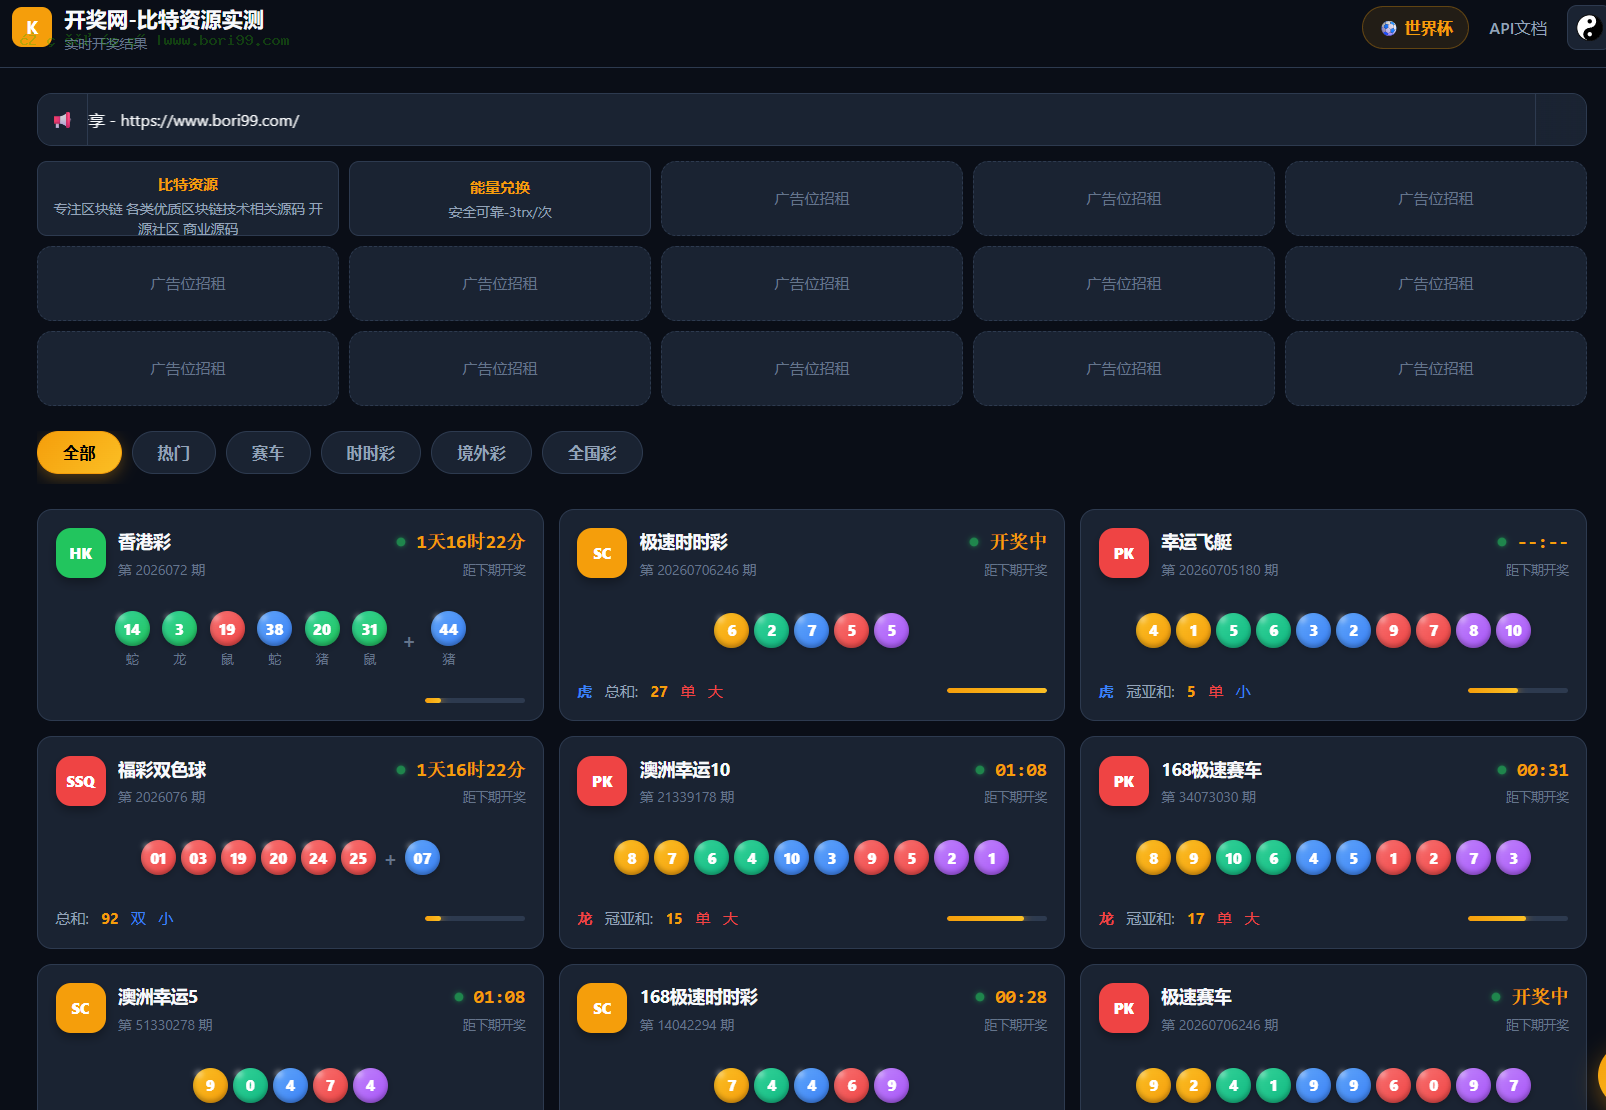Show the 境外彩 tab
The image size is (1606, 1110).
coord(481,453)
